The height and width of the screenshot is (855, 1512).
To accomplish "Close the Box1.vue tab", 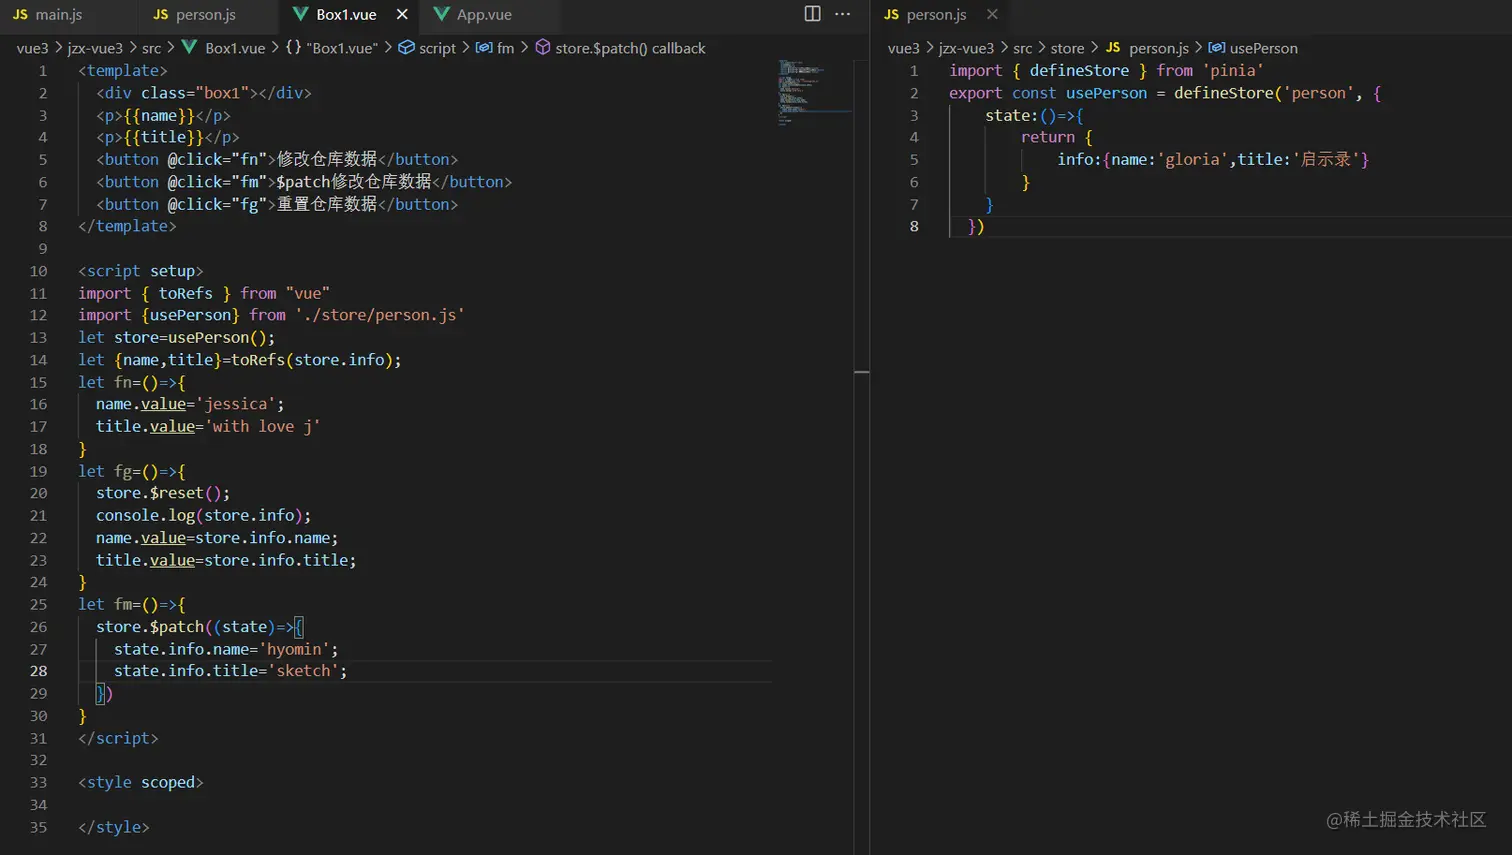I will click(402, 14).
